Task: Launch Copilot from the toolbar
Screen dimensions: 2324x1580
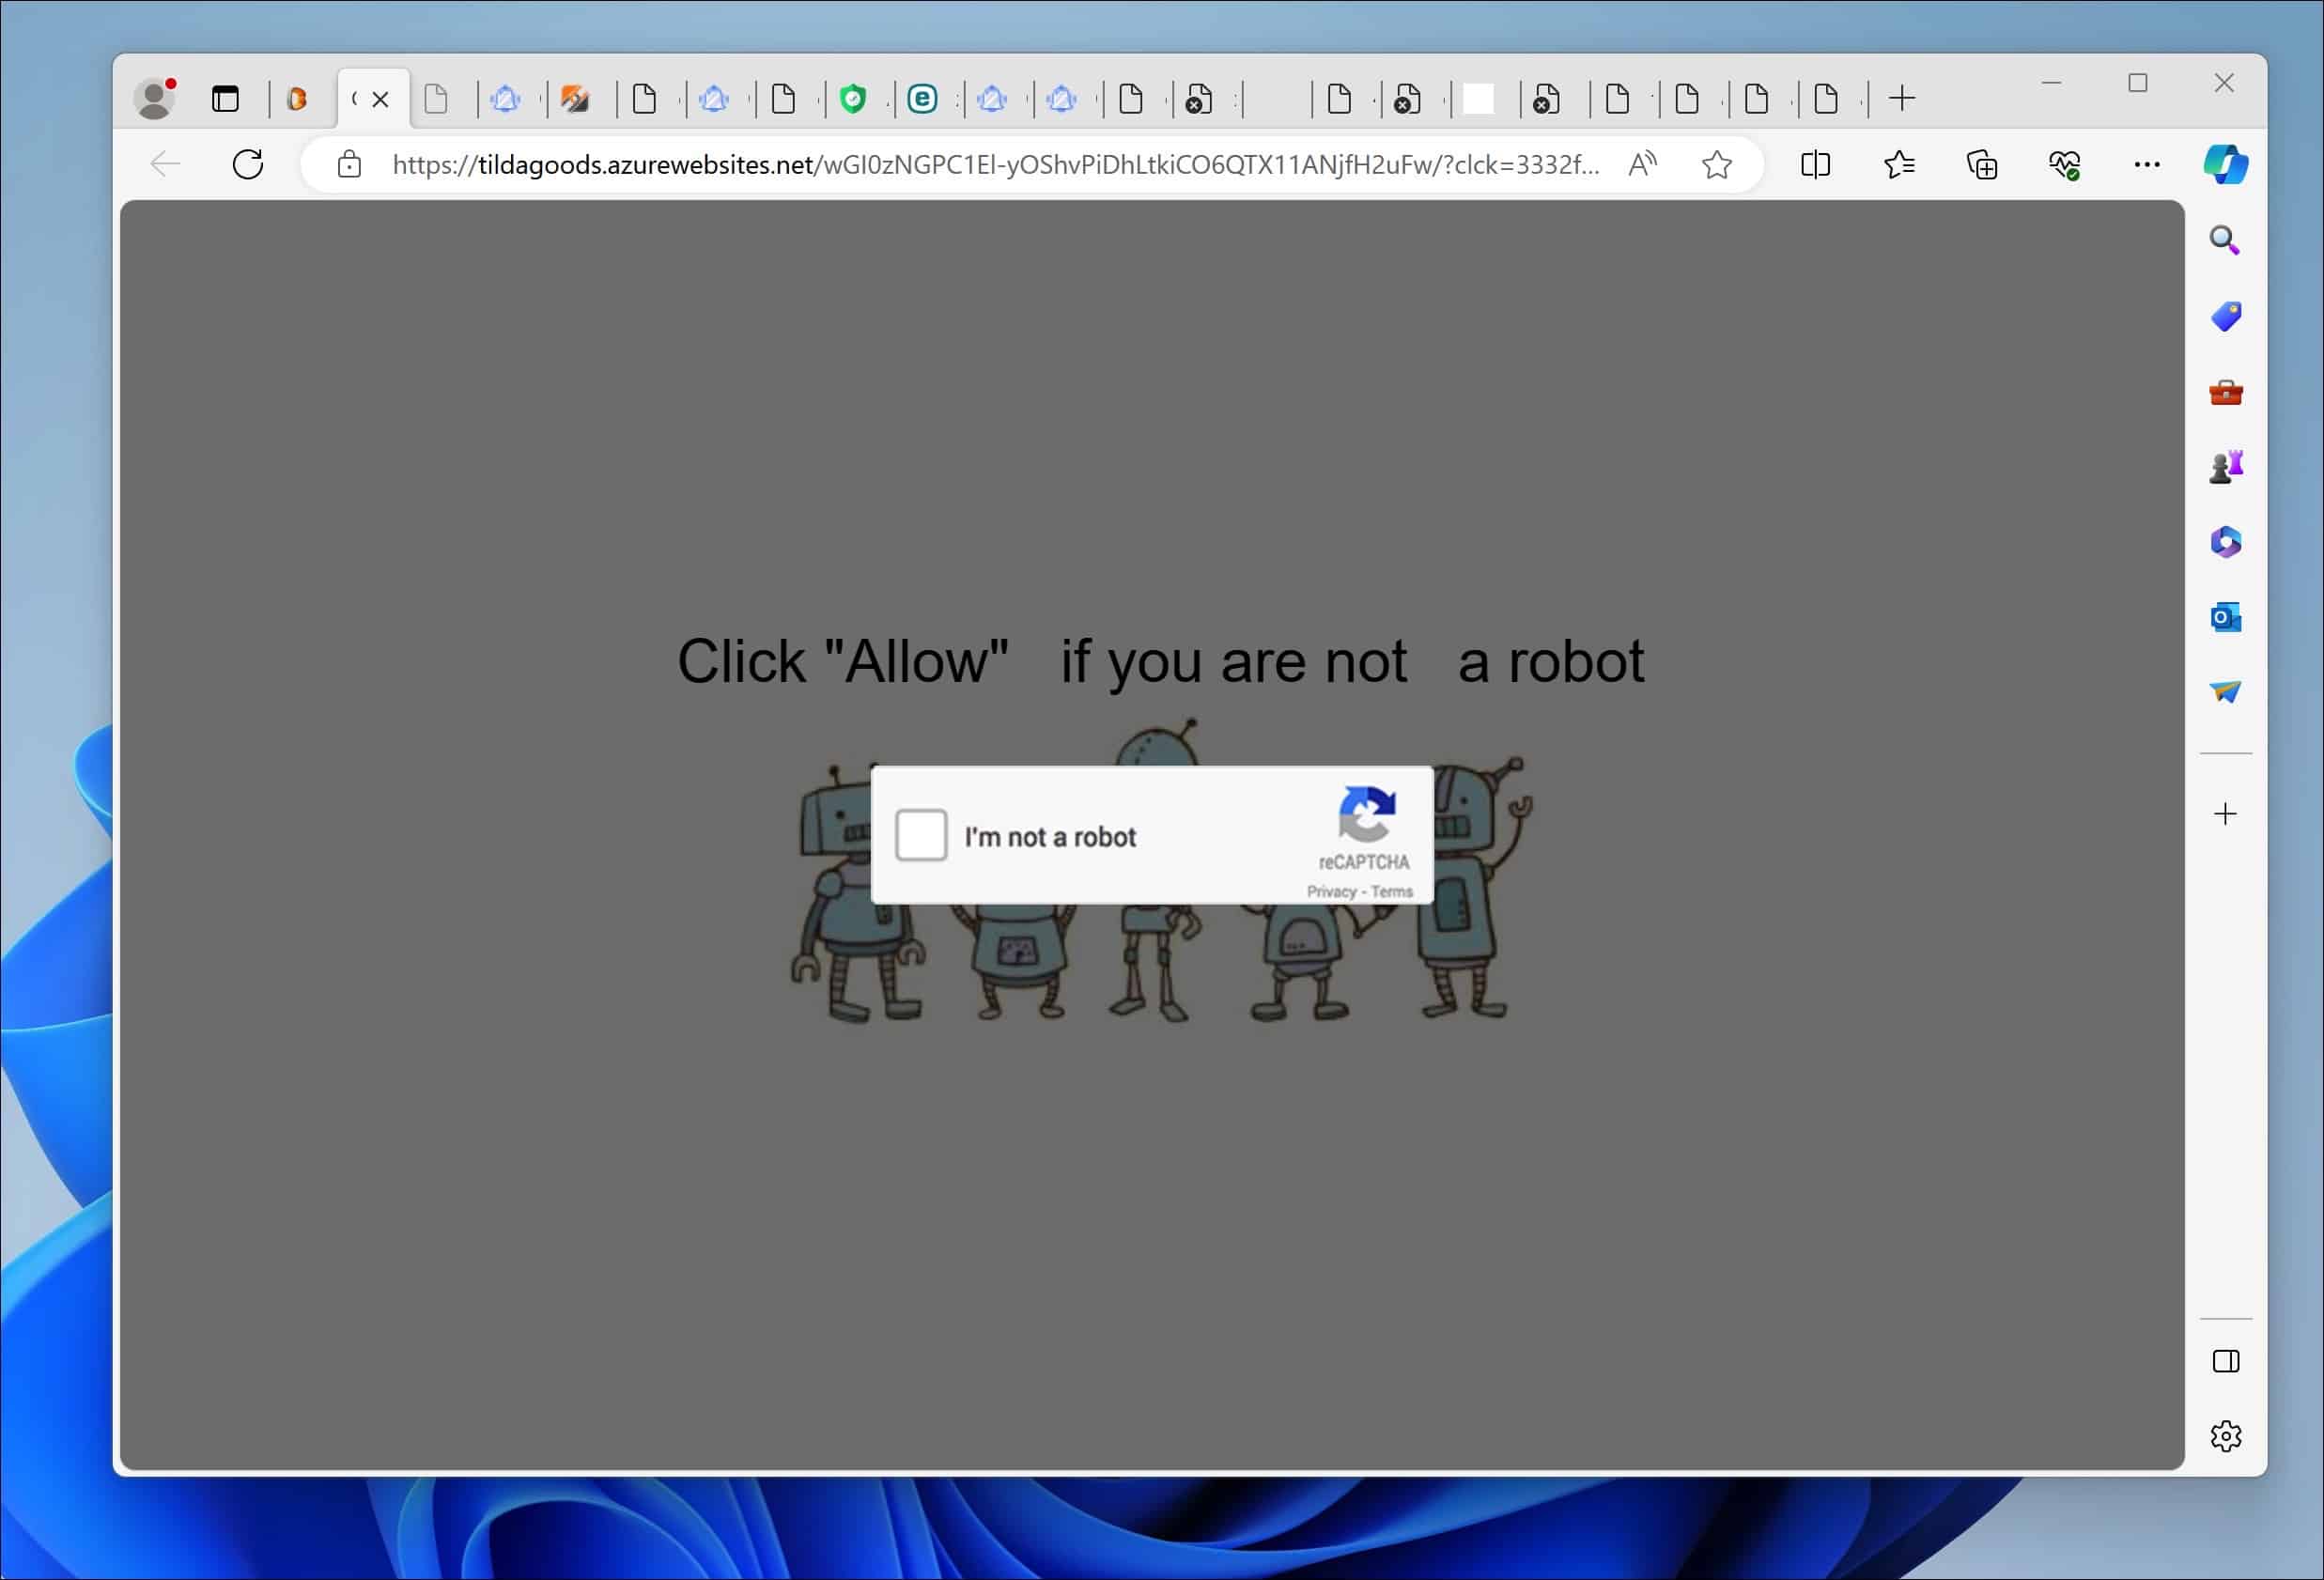Action: [2226, 164]
